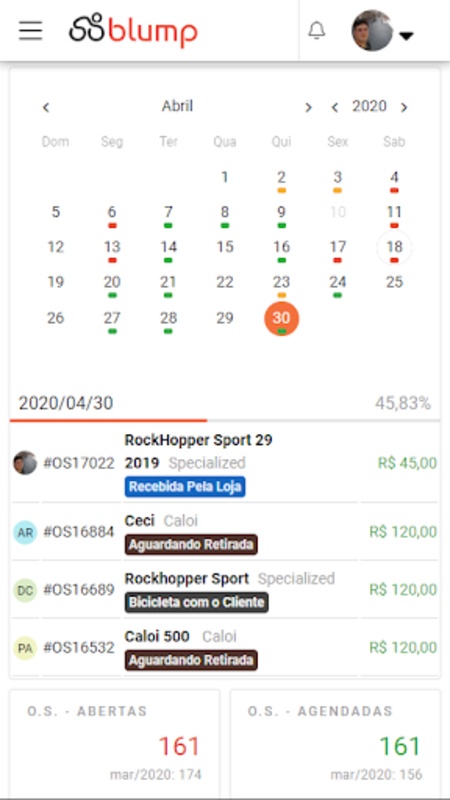Click the AR avatar icon for #OS16884
The image size is (450, 800).
(25, 533)
